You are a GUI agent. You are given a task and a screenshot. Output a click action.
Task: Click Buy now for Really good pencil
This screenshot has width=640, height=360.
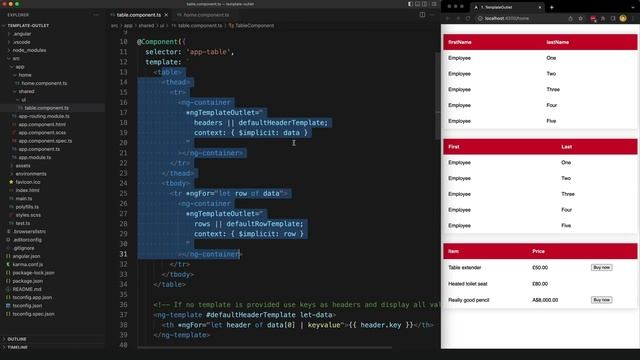(x=601, y=300)
